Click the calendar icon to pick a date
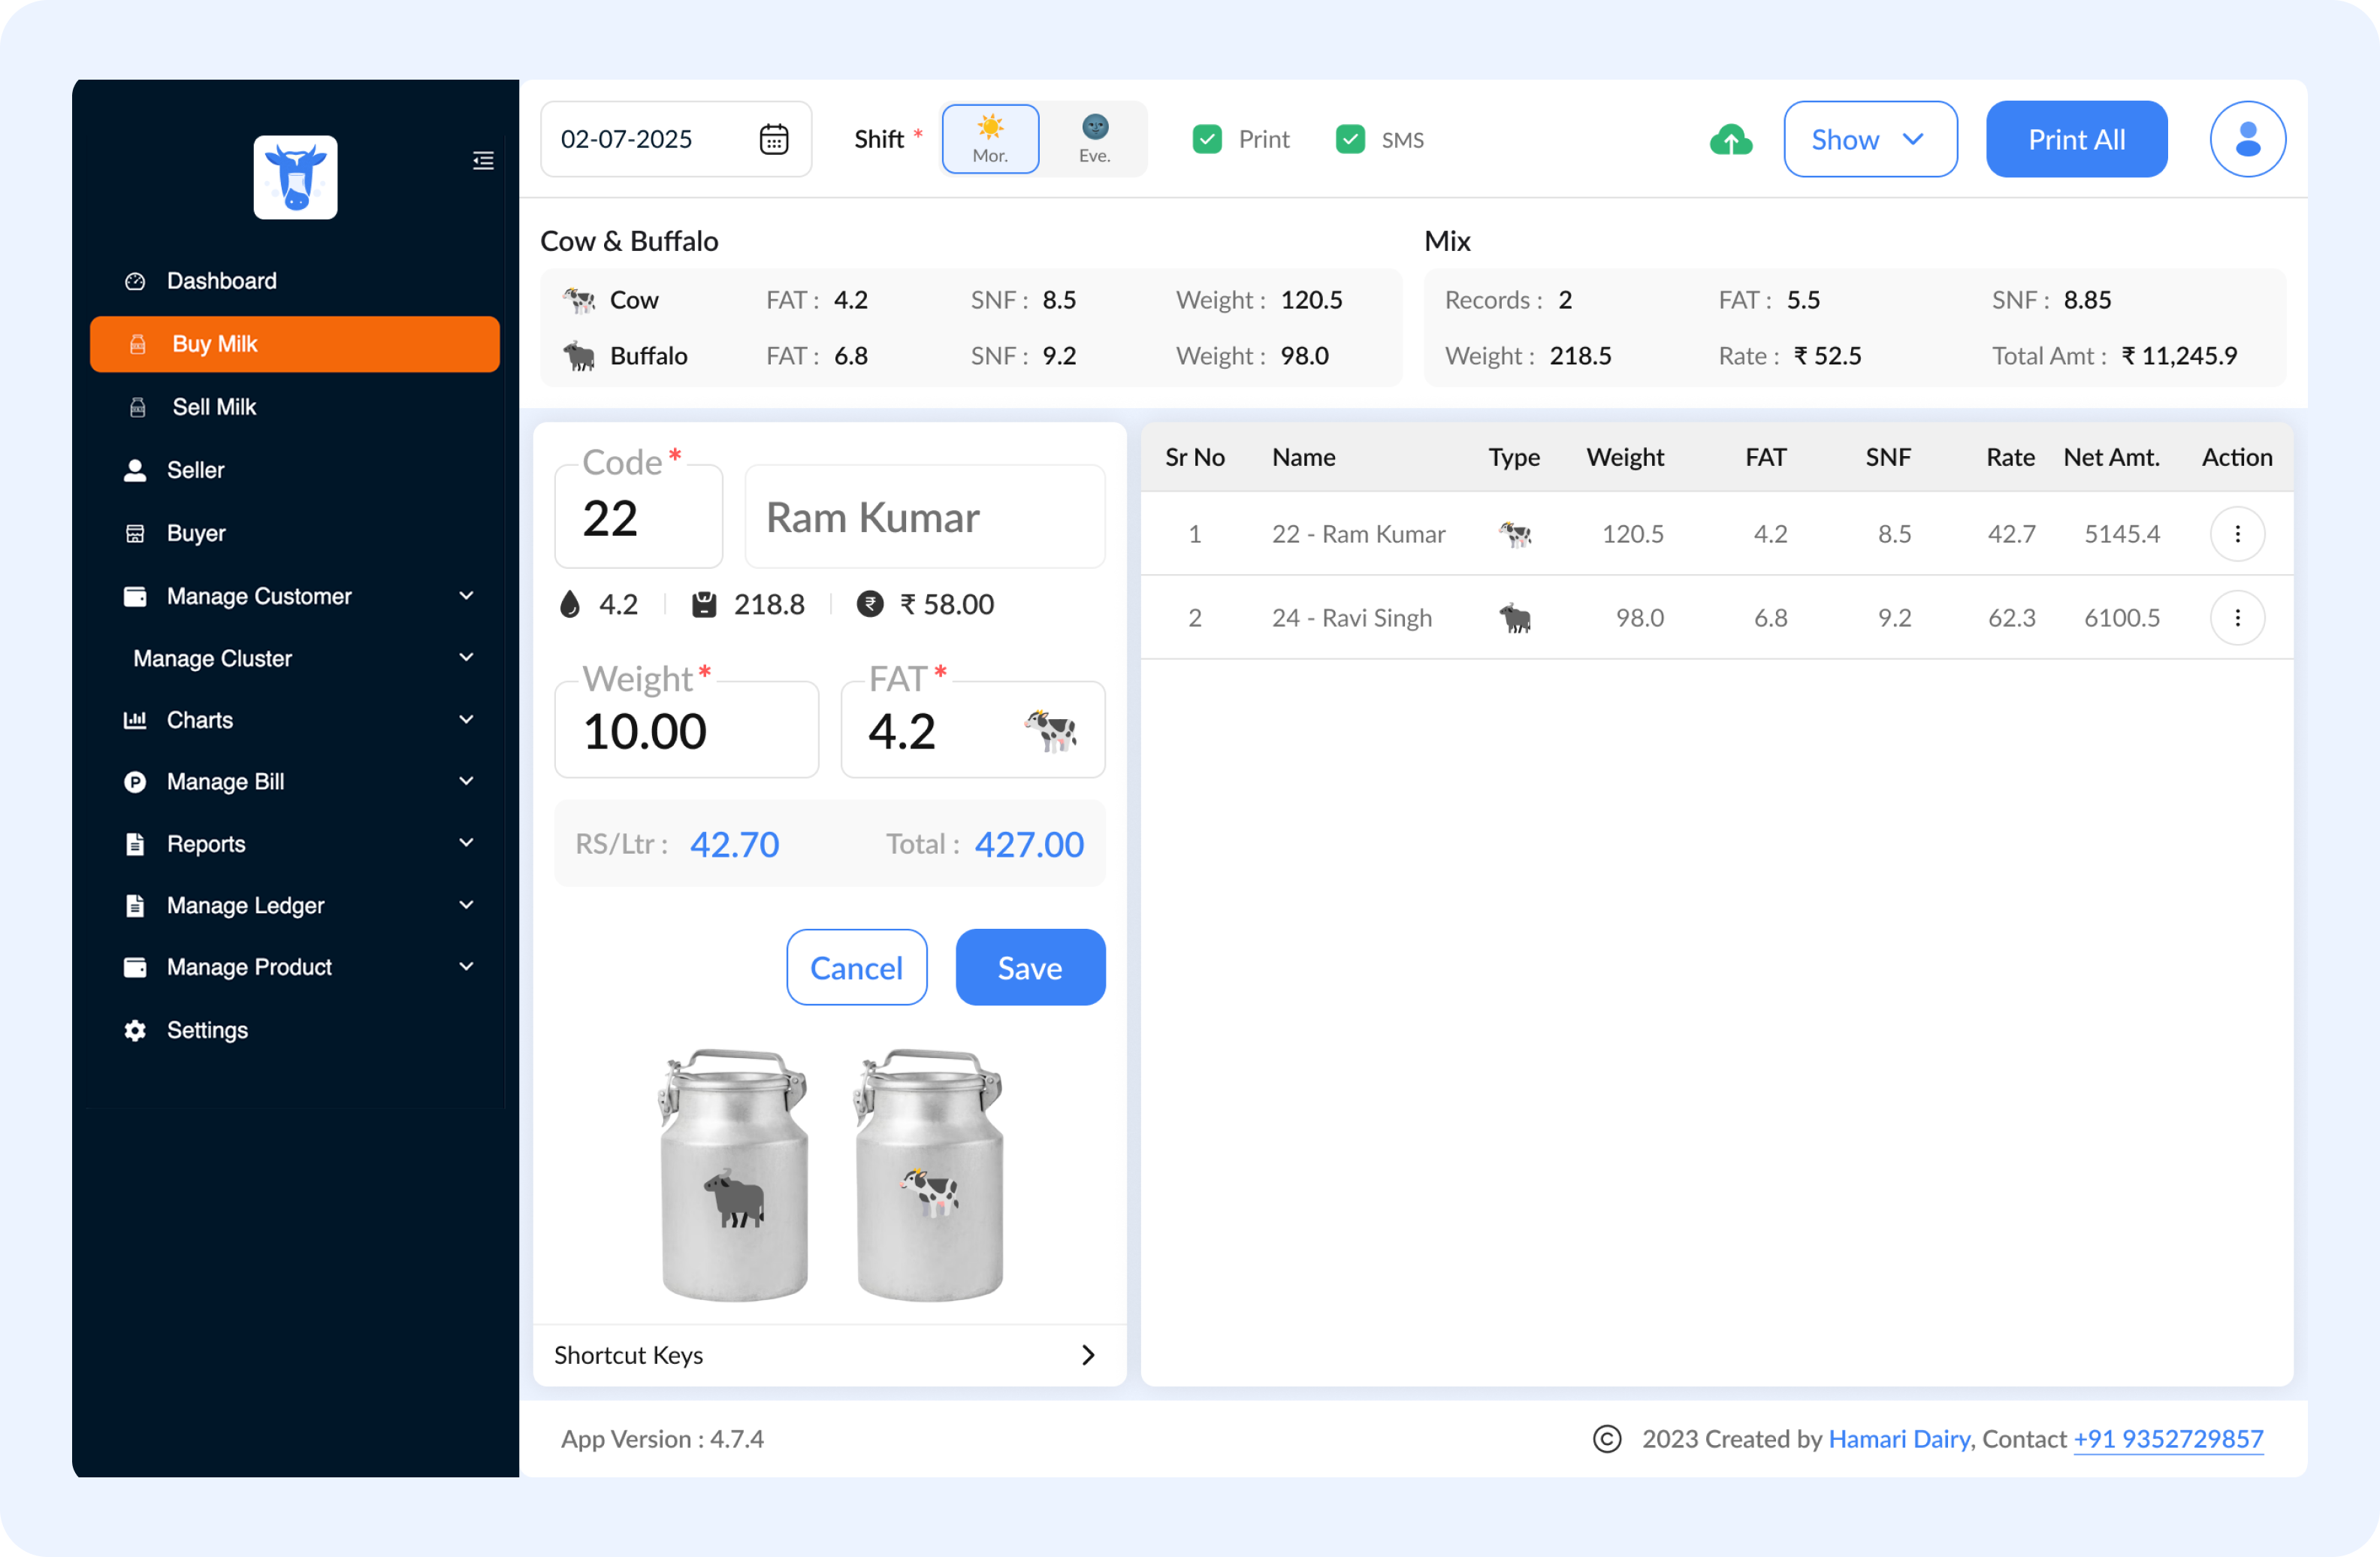Image resolution: width=2380 pixels, height=1557 pixels. click(x=773, y=139)
